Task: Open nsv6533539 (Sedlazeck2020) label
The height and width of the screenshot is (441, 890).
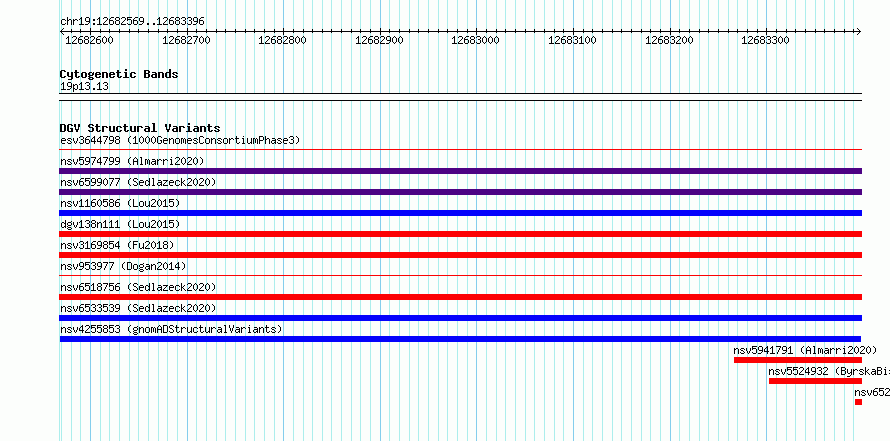Action: (138, 308)
